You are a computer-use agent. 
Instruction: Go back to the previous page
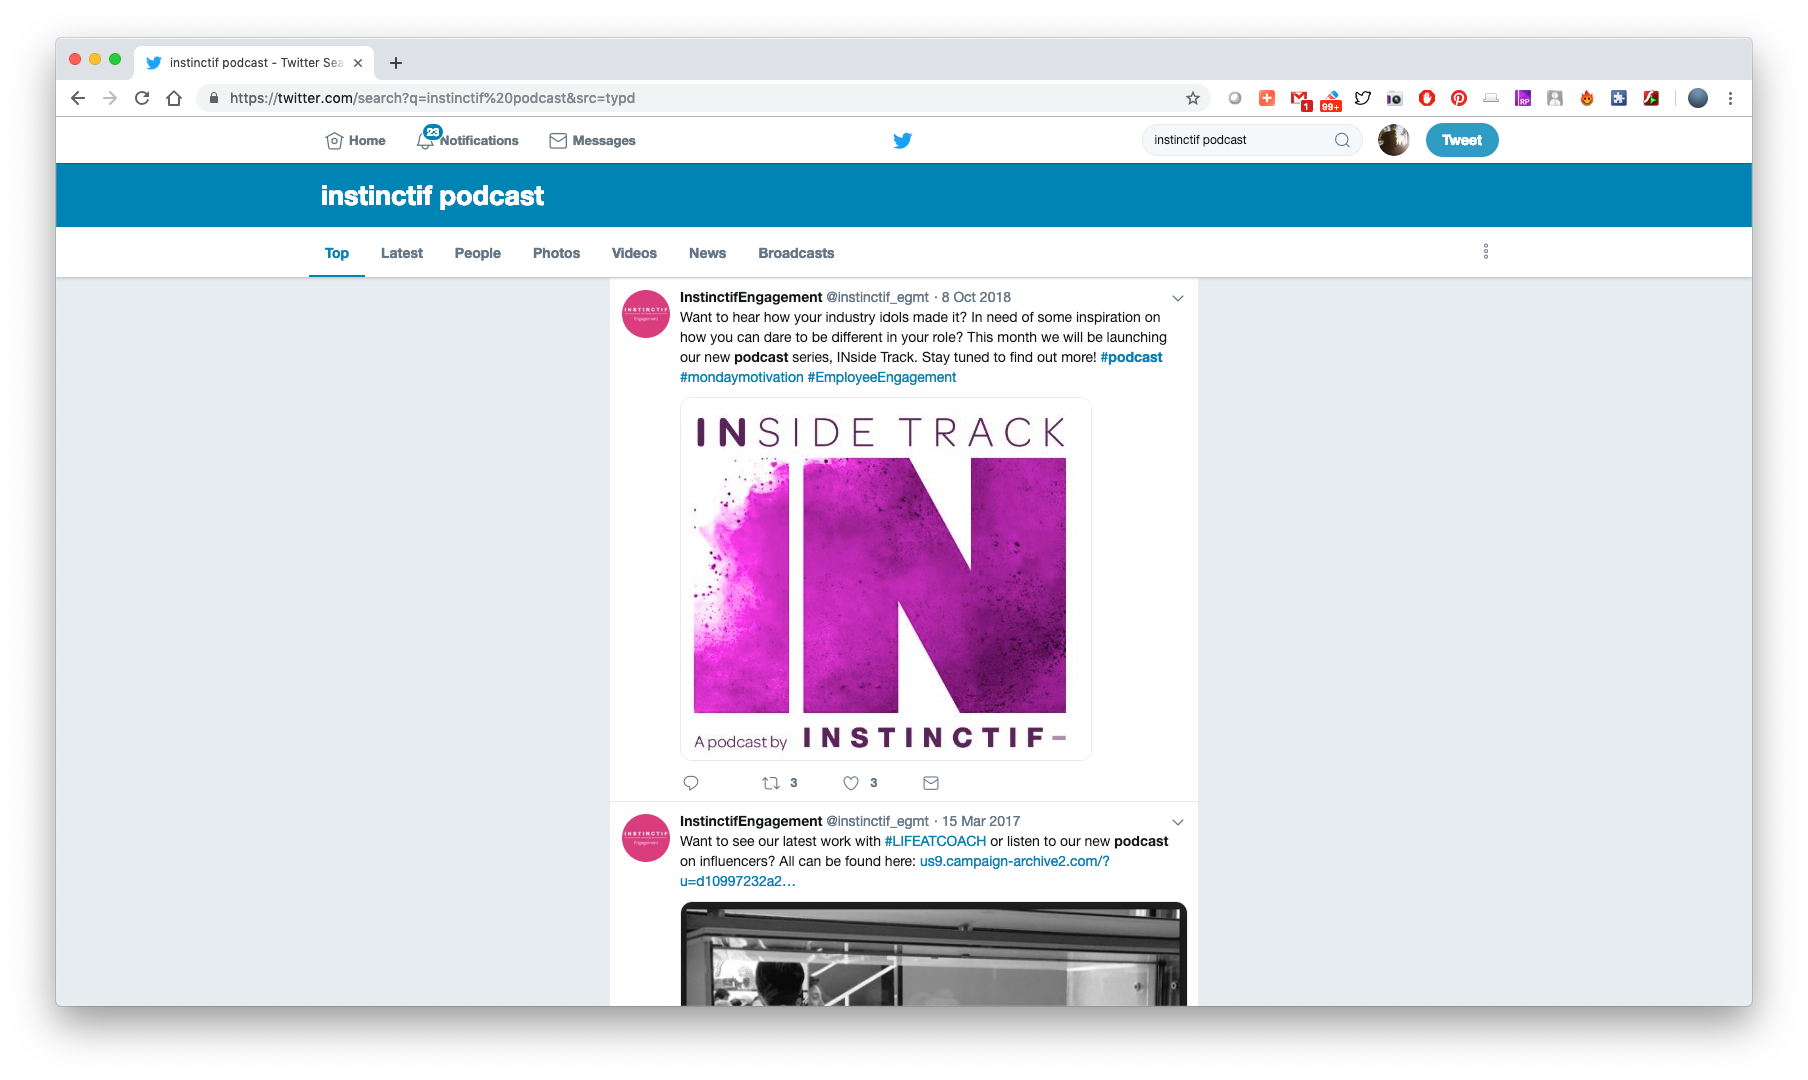(78, 98)
